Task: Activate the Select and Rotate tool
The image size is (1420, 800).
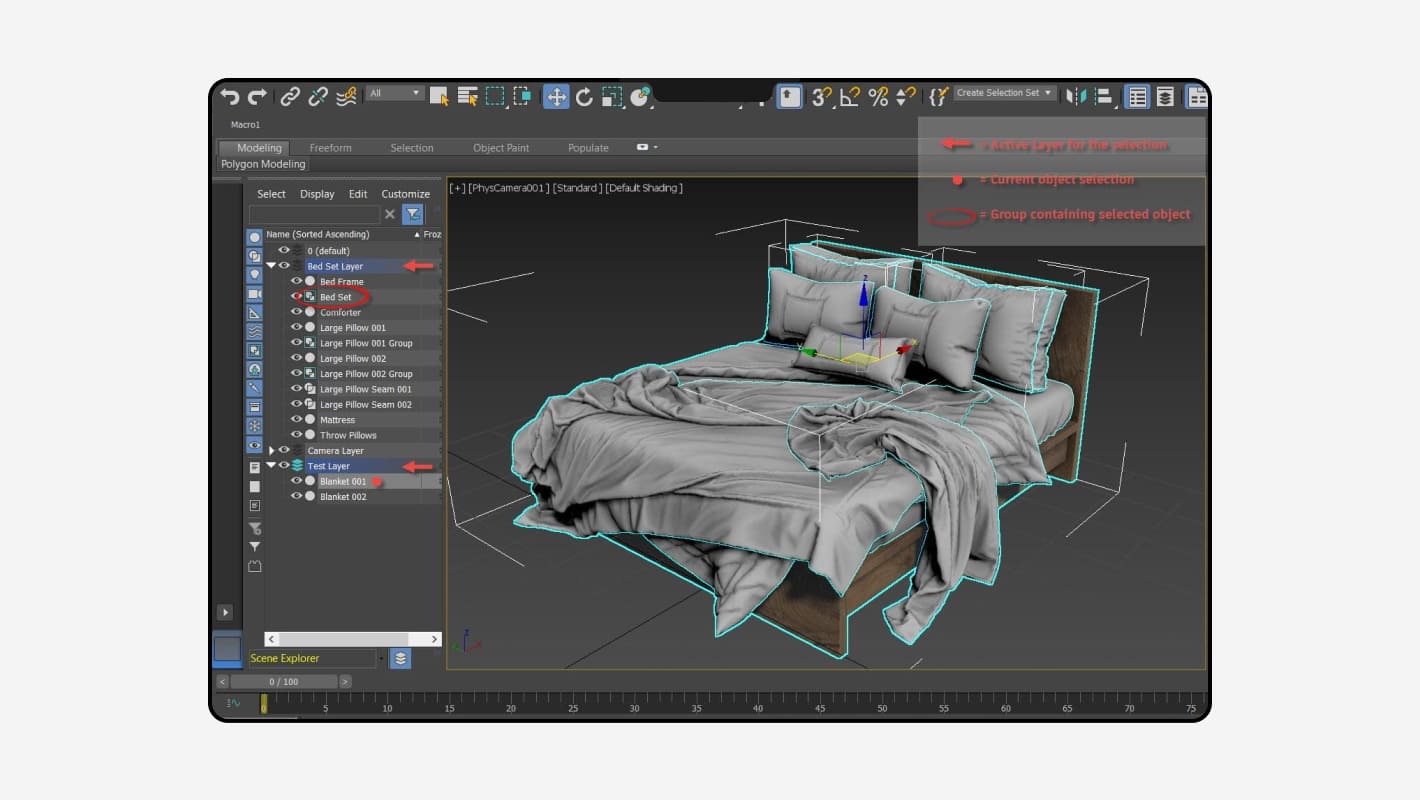Action: tap(584, 96)
